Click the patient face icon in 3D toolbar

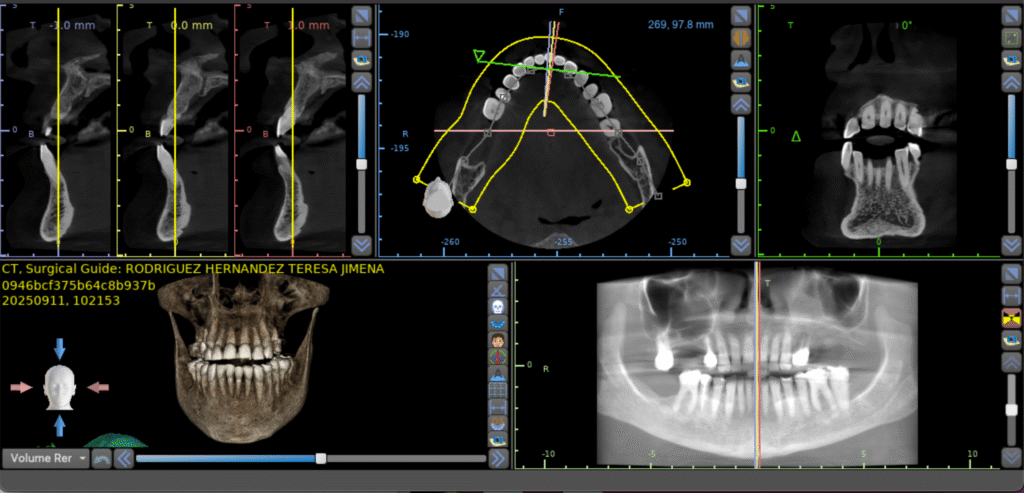pyautogui.click(x=497, y=340)
